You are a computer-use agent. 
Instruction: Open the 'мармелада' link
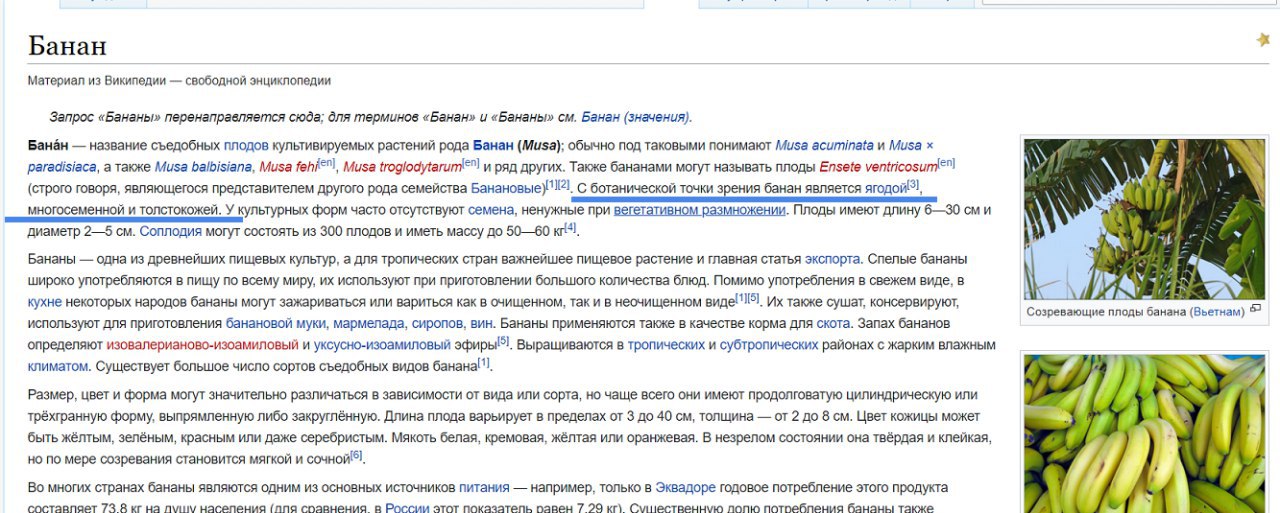367,323
